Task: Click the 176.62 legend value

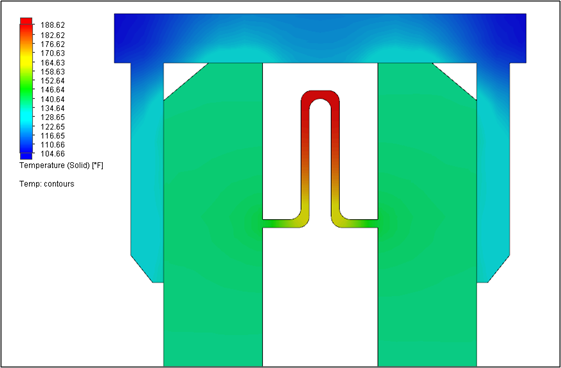Action: [x=53, y=44]
